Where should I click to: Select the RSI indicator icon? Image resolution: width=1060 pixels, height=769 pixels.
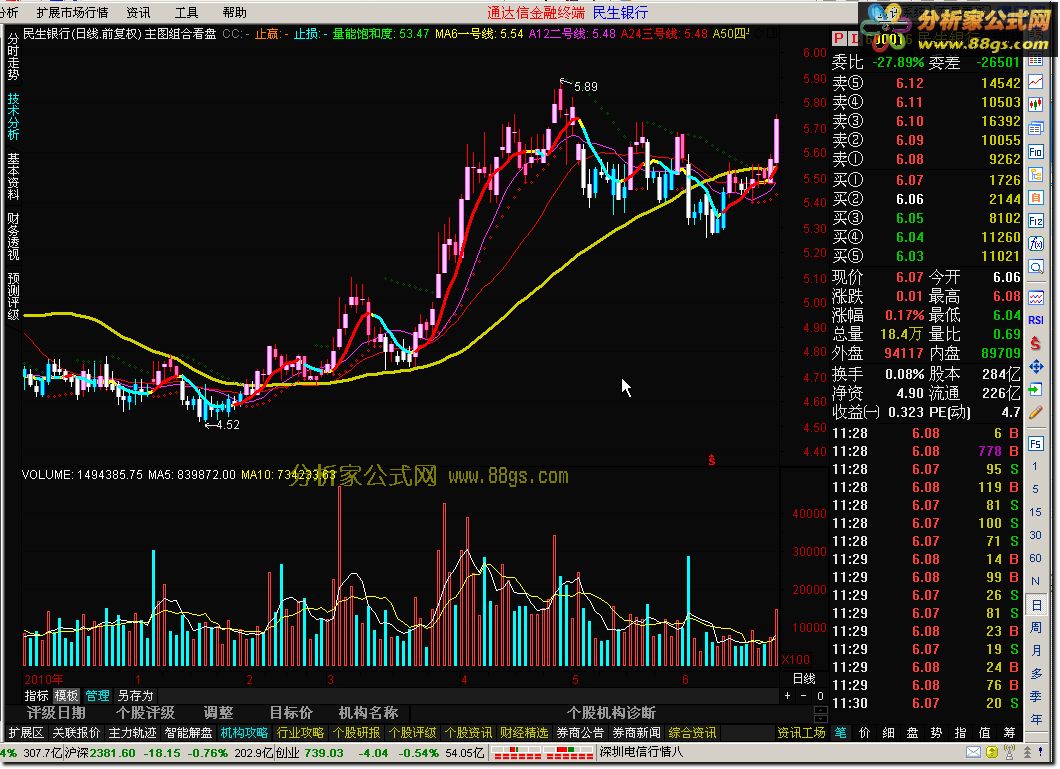1036,320
